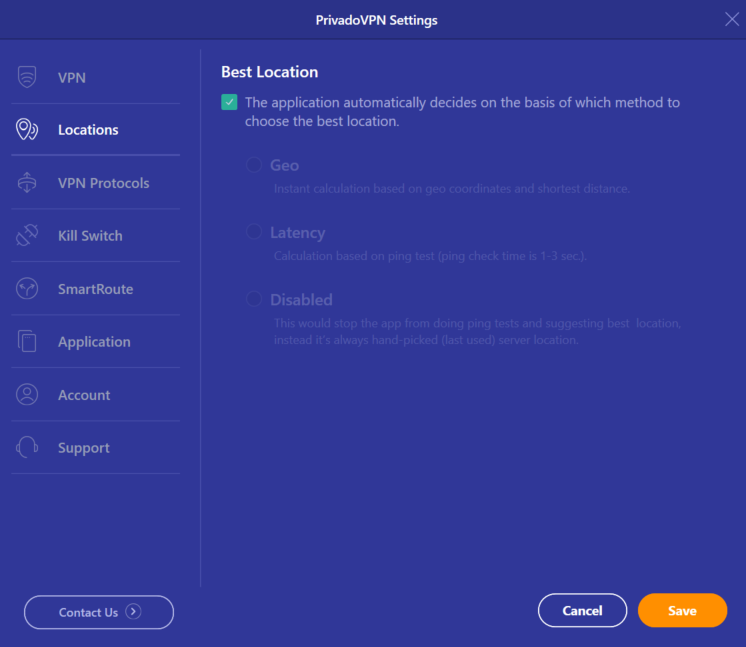746x647 pixels.
Task: Click the Kill Switch plug icon
Action: (x=27, y=236)
